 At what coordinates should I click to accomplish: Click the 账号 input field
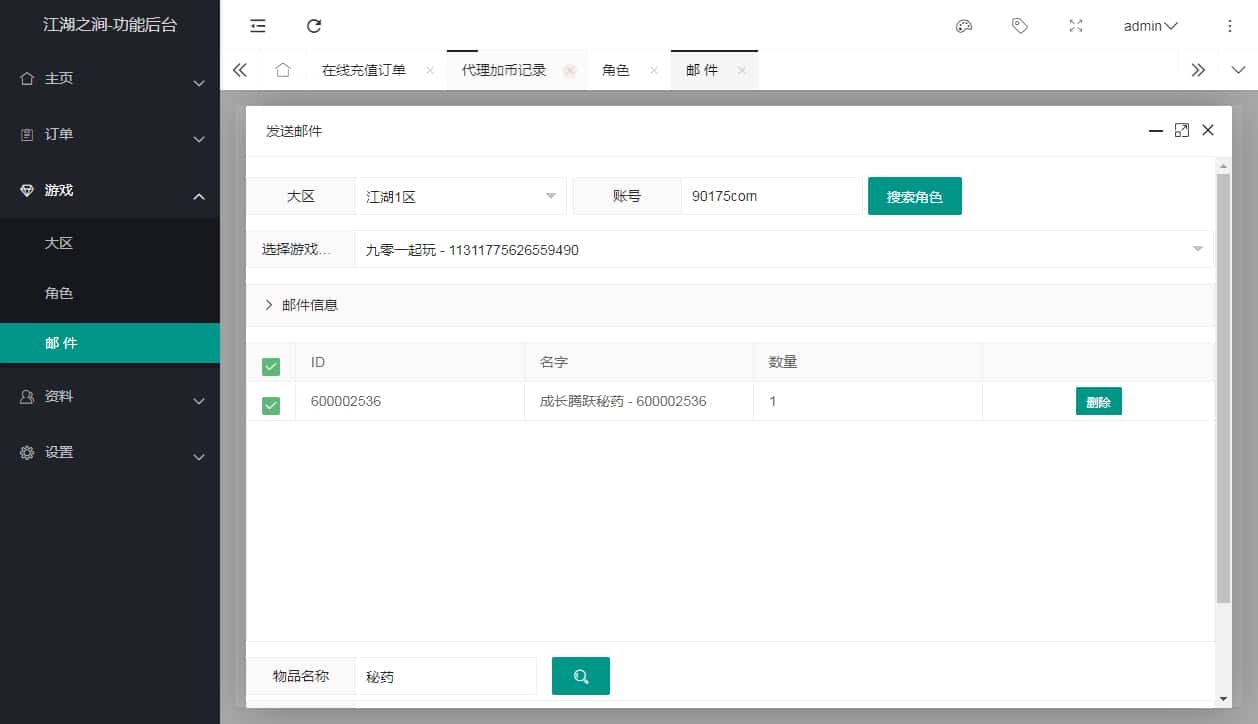coord(770,197)
